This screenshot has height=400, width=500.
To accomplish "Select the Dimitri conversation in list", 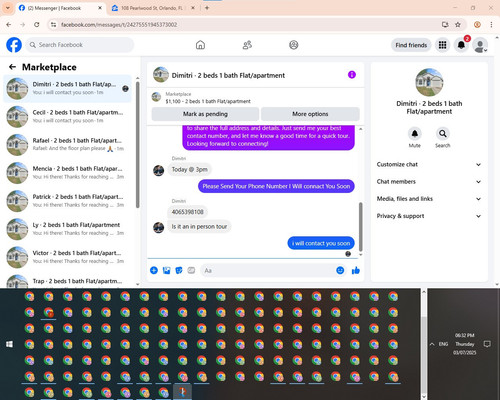I will pos(68,88).
